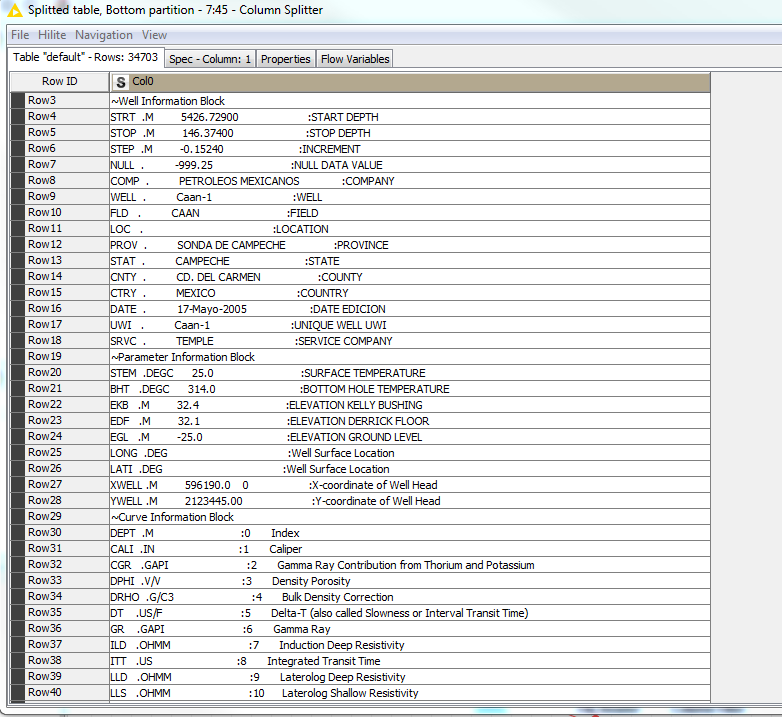Switch to Table "default" rows tab
Image resolution: width=782 pixels, height=717 pixels.
(x=85, y=57)
